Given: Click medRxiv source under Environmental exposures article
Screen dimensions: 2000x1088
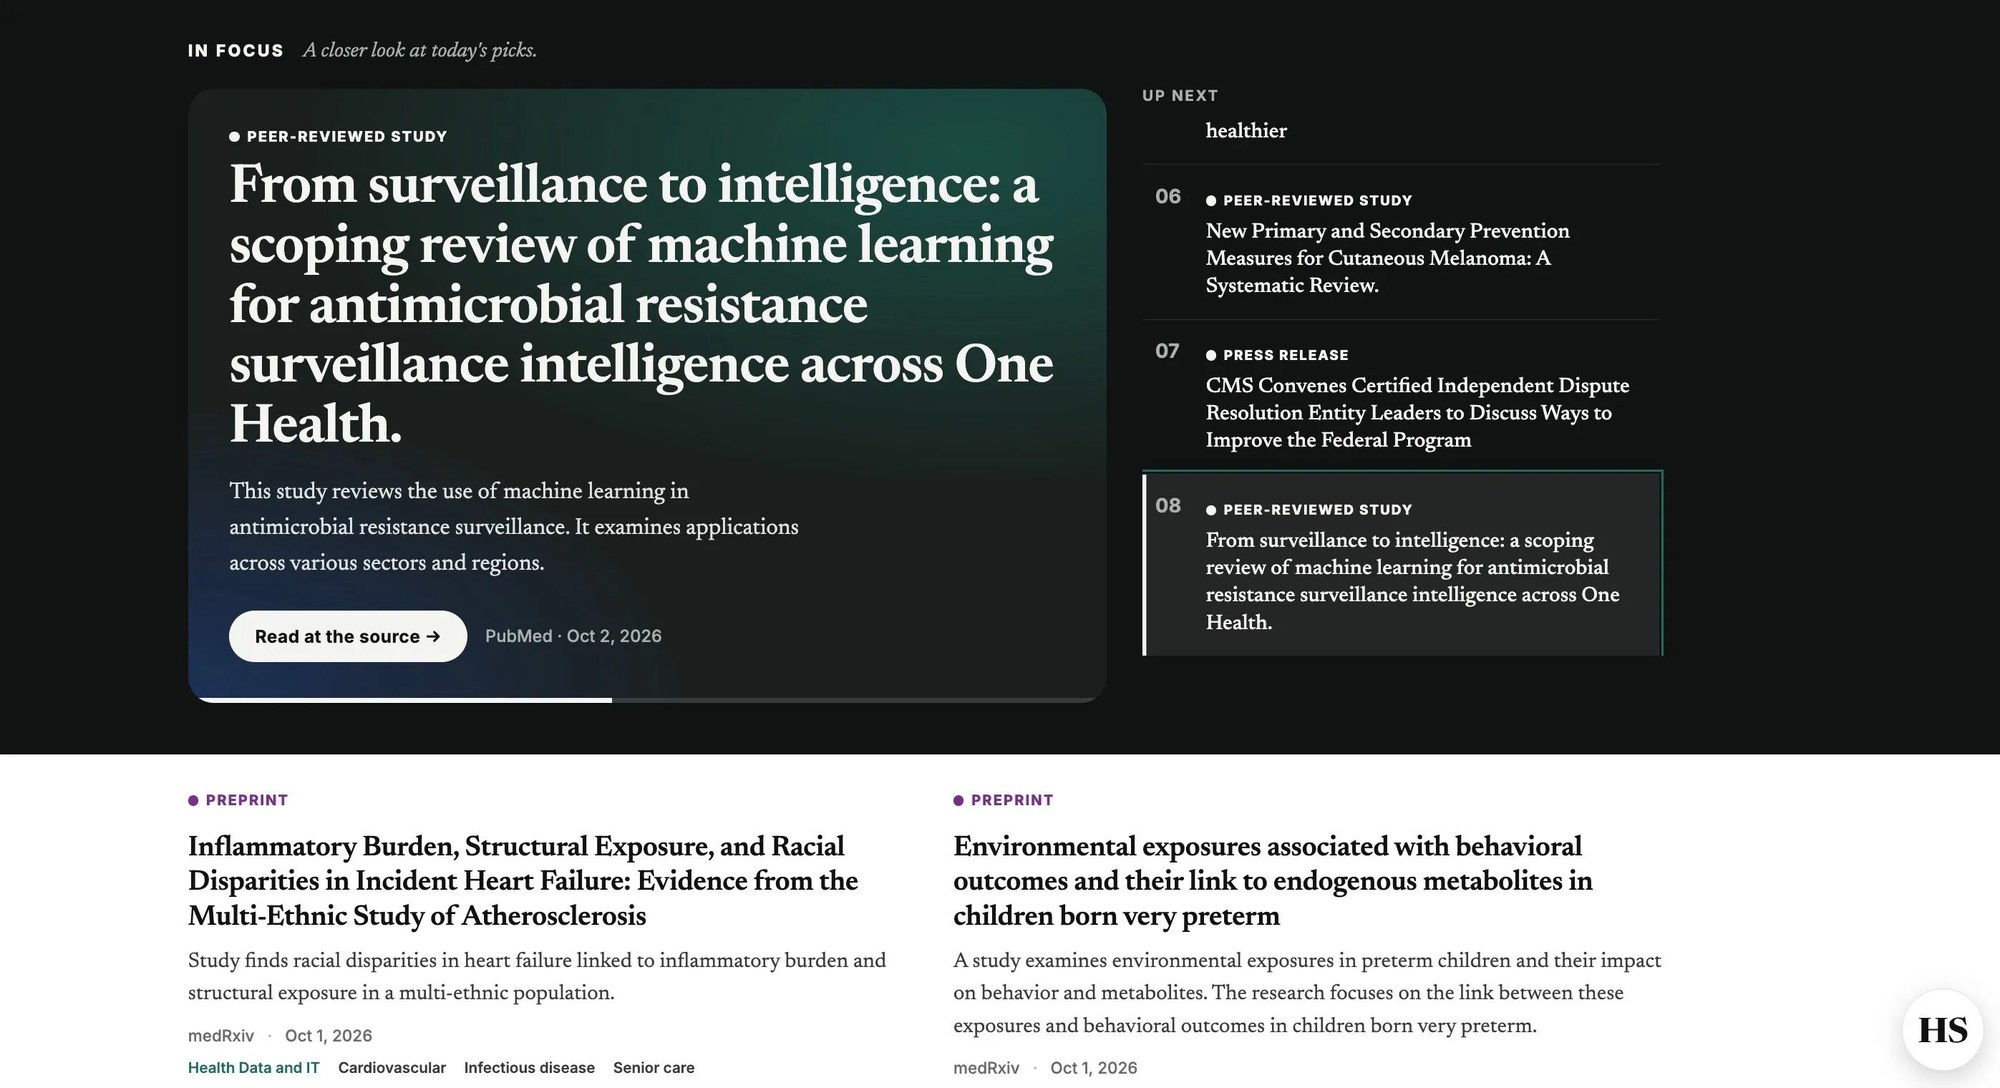Looking at the screenshot, I should point(986,1068).
